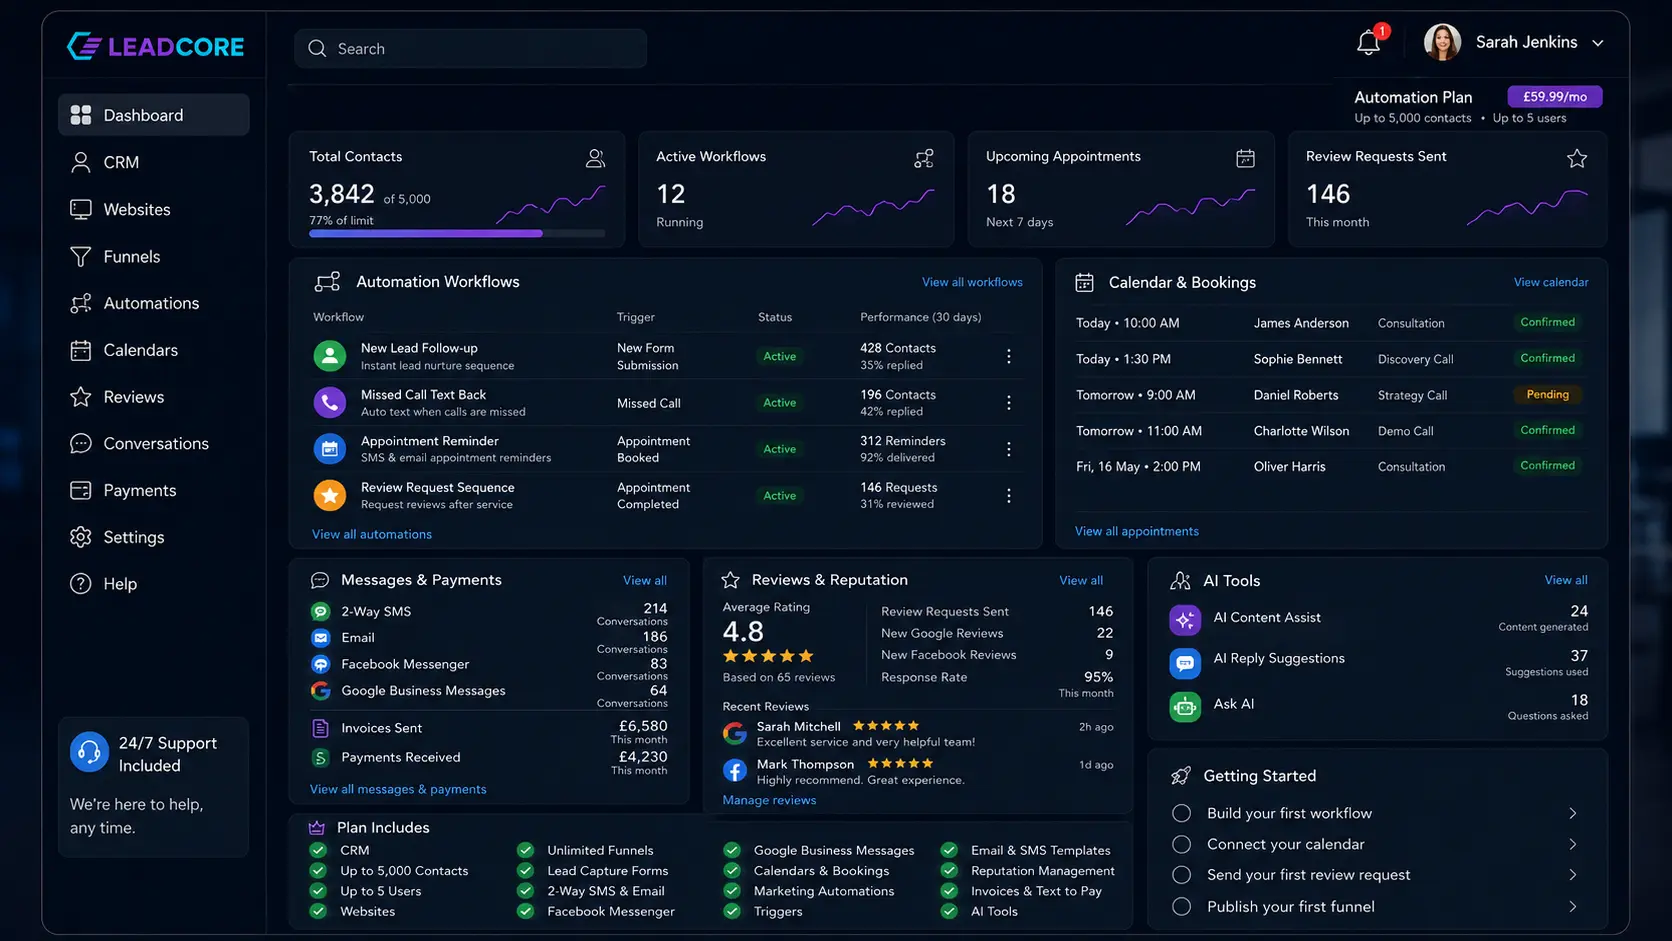Open the notifications bell
The width and height of the screenshot is (1672, 941).
point(1368,43)
